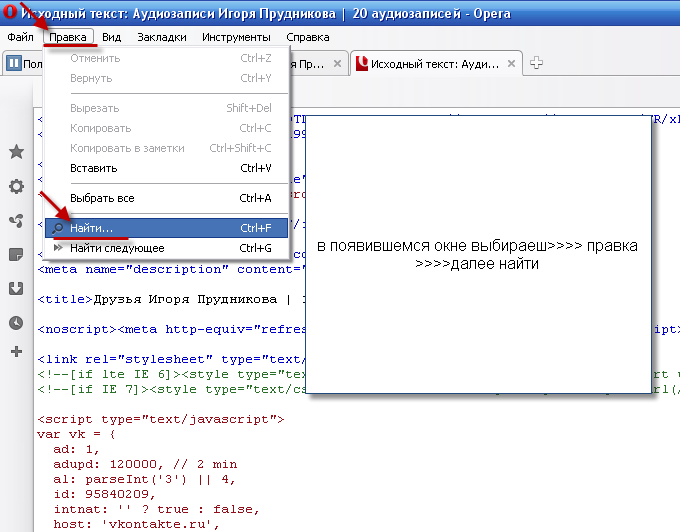Open the Downloads panel icon
Image resolution: width=680 pixels, height=532 pixels.
16,288
